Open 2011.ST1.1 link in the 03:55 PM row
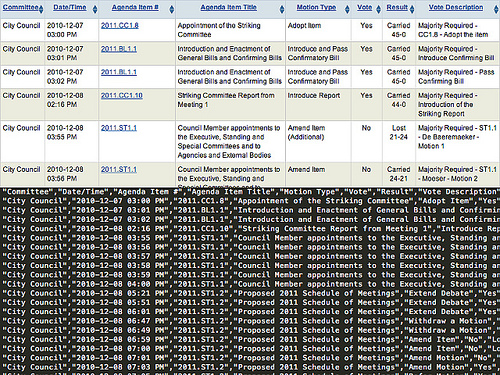The image size is (500, 375). point(119,128)
